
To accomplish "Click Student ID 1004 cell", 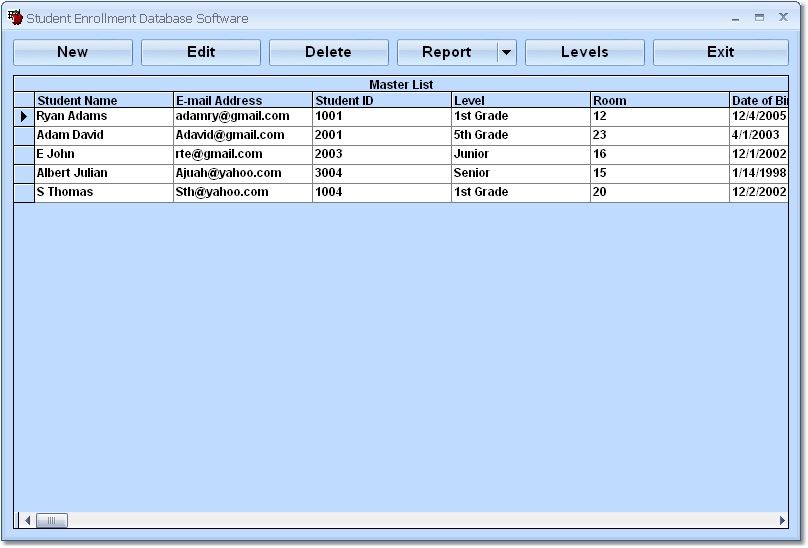I will pyautogui.click(x=382, y=193).
